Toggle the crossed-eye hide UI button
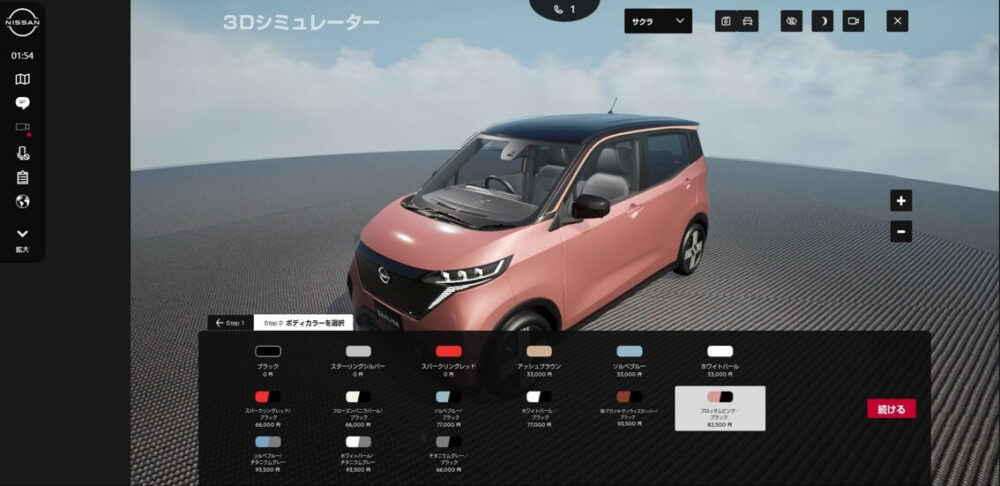This screenshot has height=486, width=1000. pyautogui.click(x=791, y=21)
